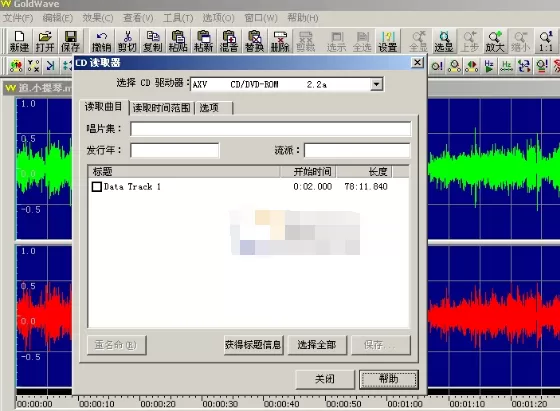Viewport: 560px width, 411px height.
Task: Open the 查看(V) menu
Action: click(x=138, y=18)
